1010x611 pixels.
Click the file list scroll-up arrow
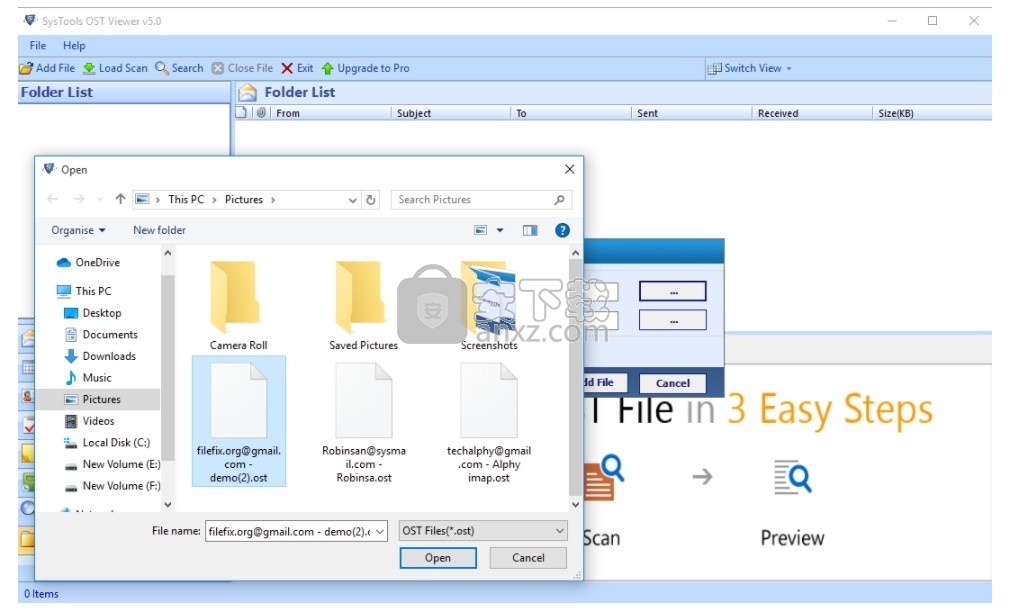(575, 254)
